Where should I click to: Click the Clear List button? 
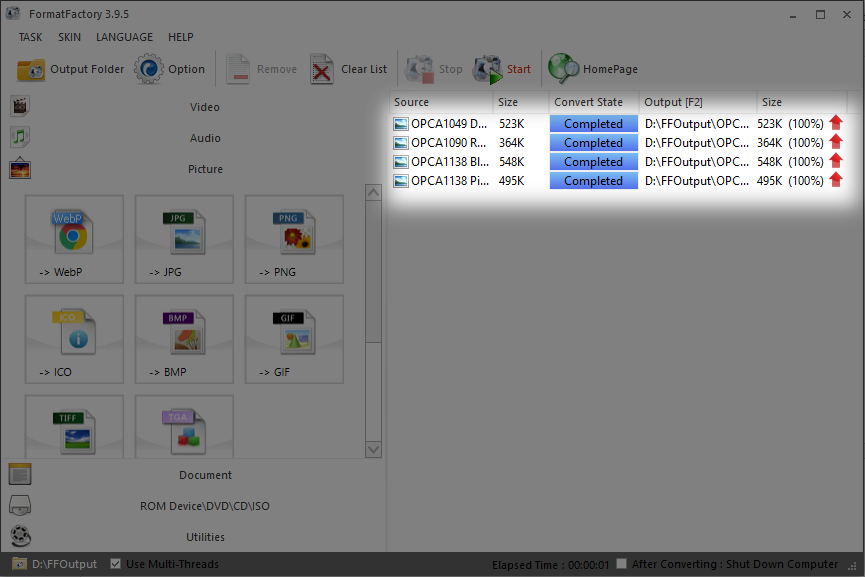click(348, 69)
